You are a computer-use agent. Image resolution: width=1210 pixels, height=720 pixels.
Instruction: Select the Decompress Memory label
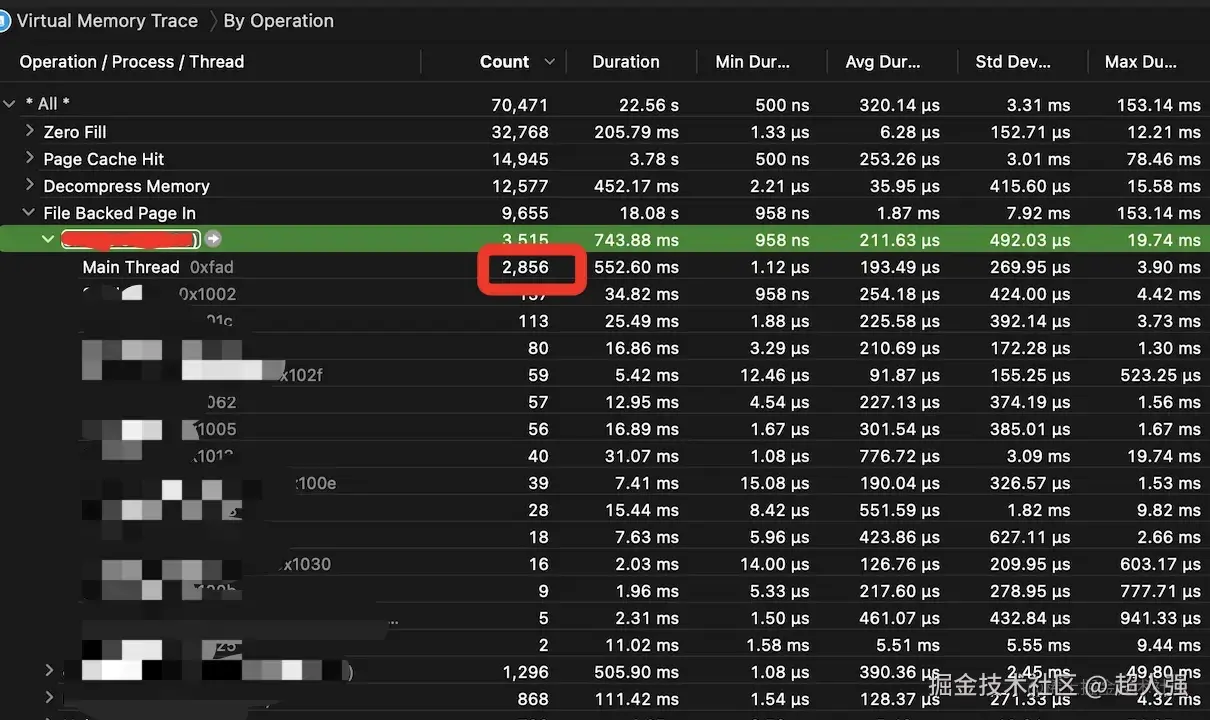coord(126,186)
